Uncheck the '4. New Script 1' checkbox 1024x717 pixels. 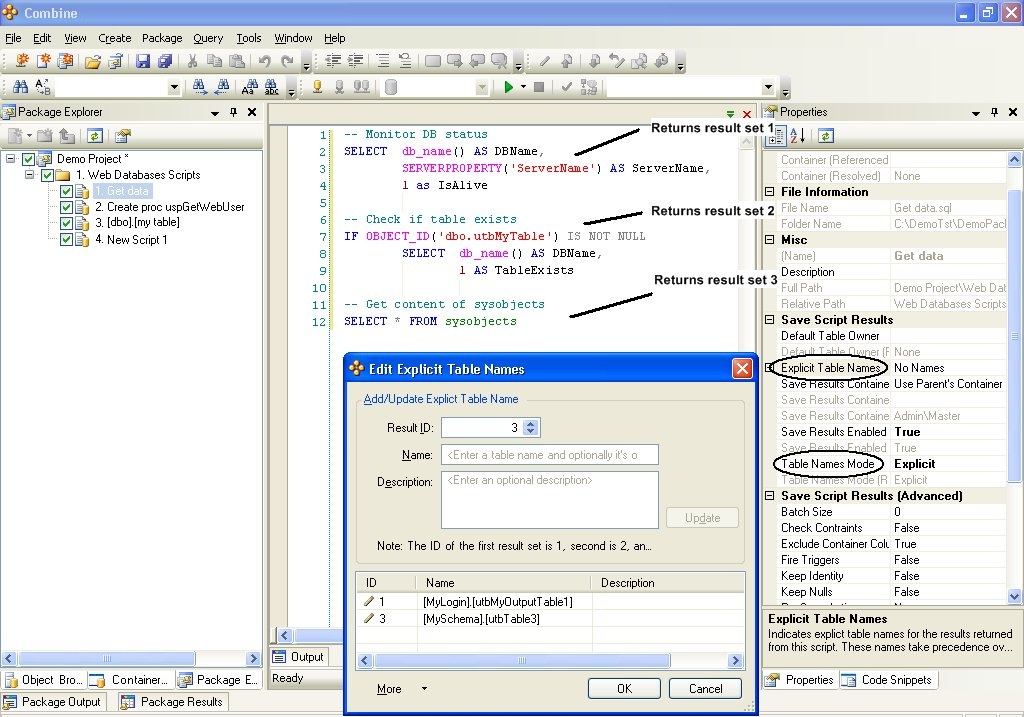coord(66,240)
